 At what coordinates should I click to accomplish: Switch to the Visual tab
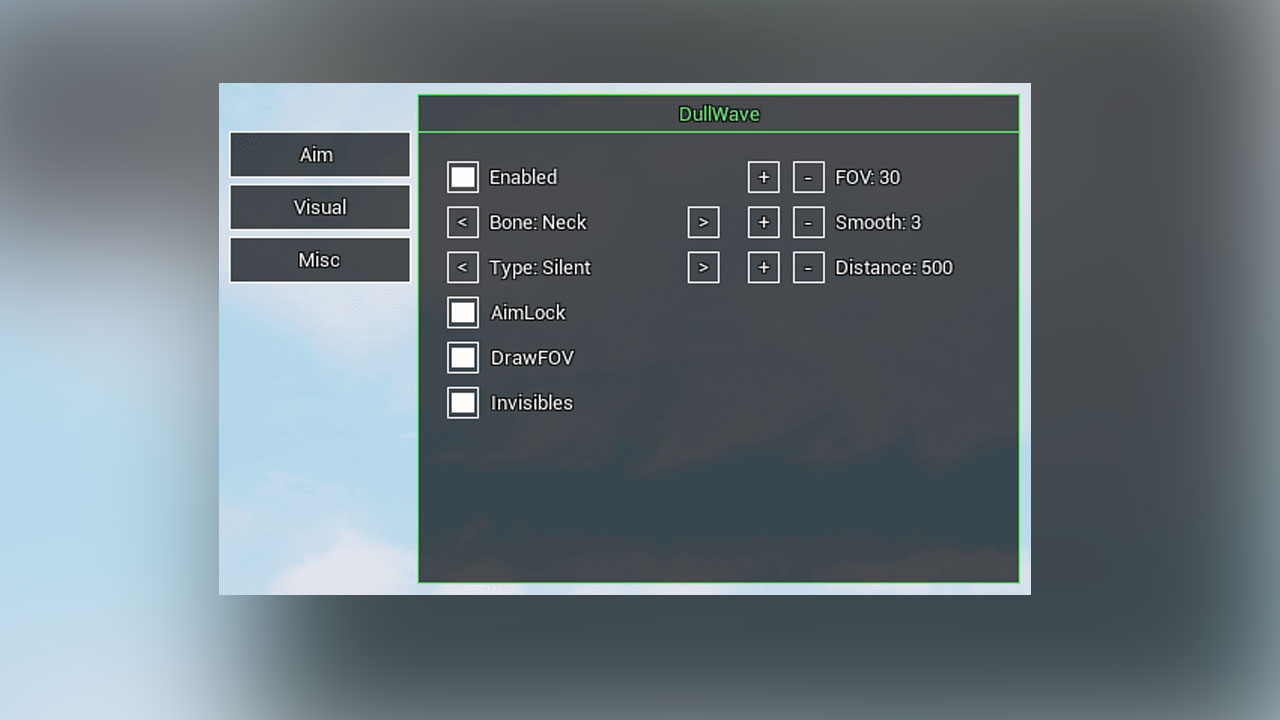[319, 207]
